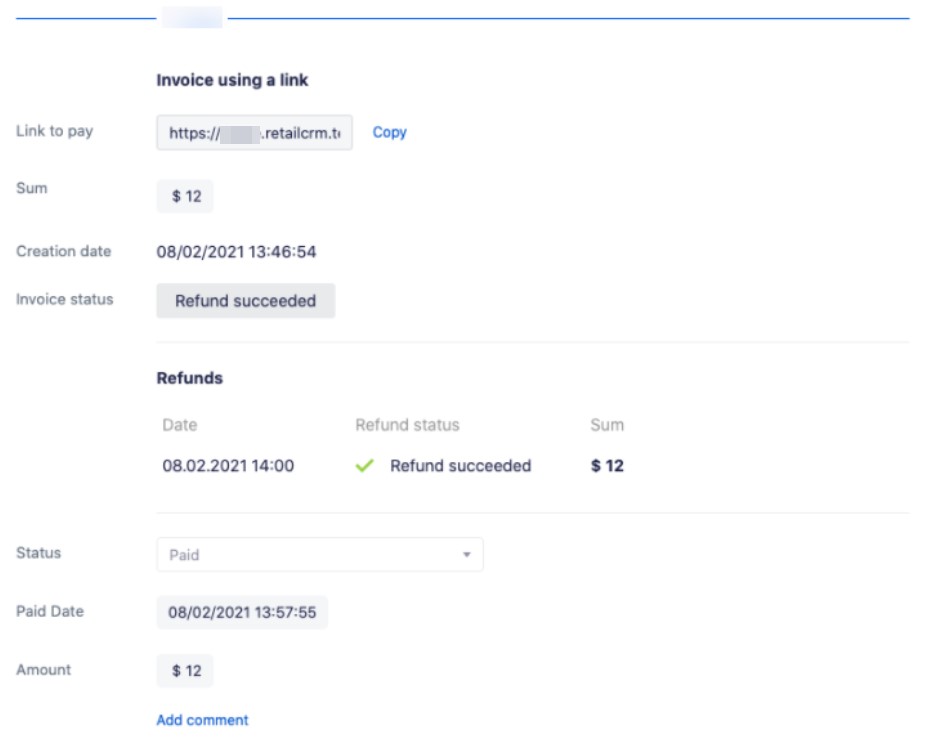
Task: Focus the Link to pay URL field
Action: point(254,133)
